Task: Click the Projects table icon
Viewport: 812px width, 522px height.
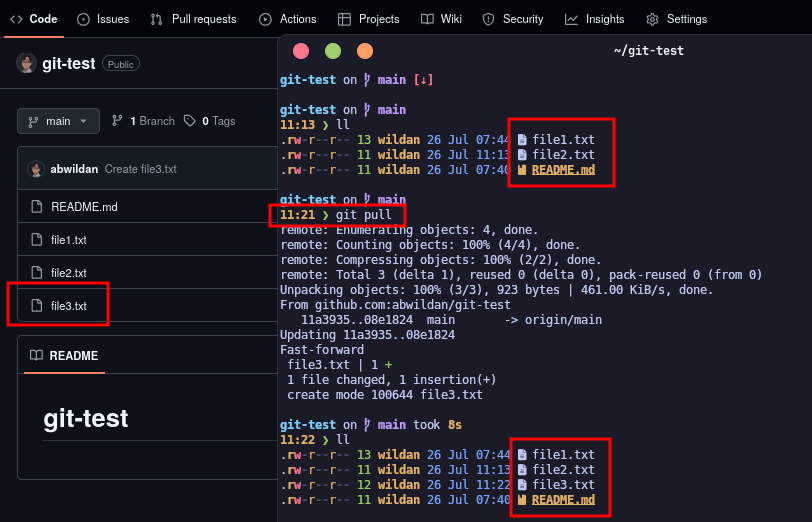Action: click(x=344, y=20)
